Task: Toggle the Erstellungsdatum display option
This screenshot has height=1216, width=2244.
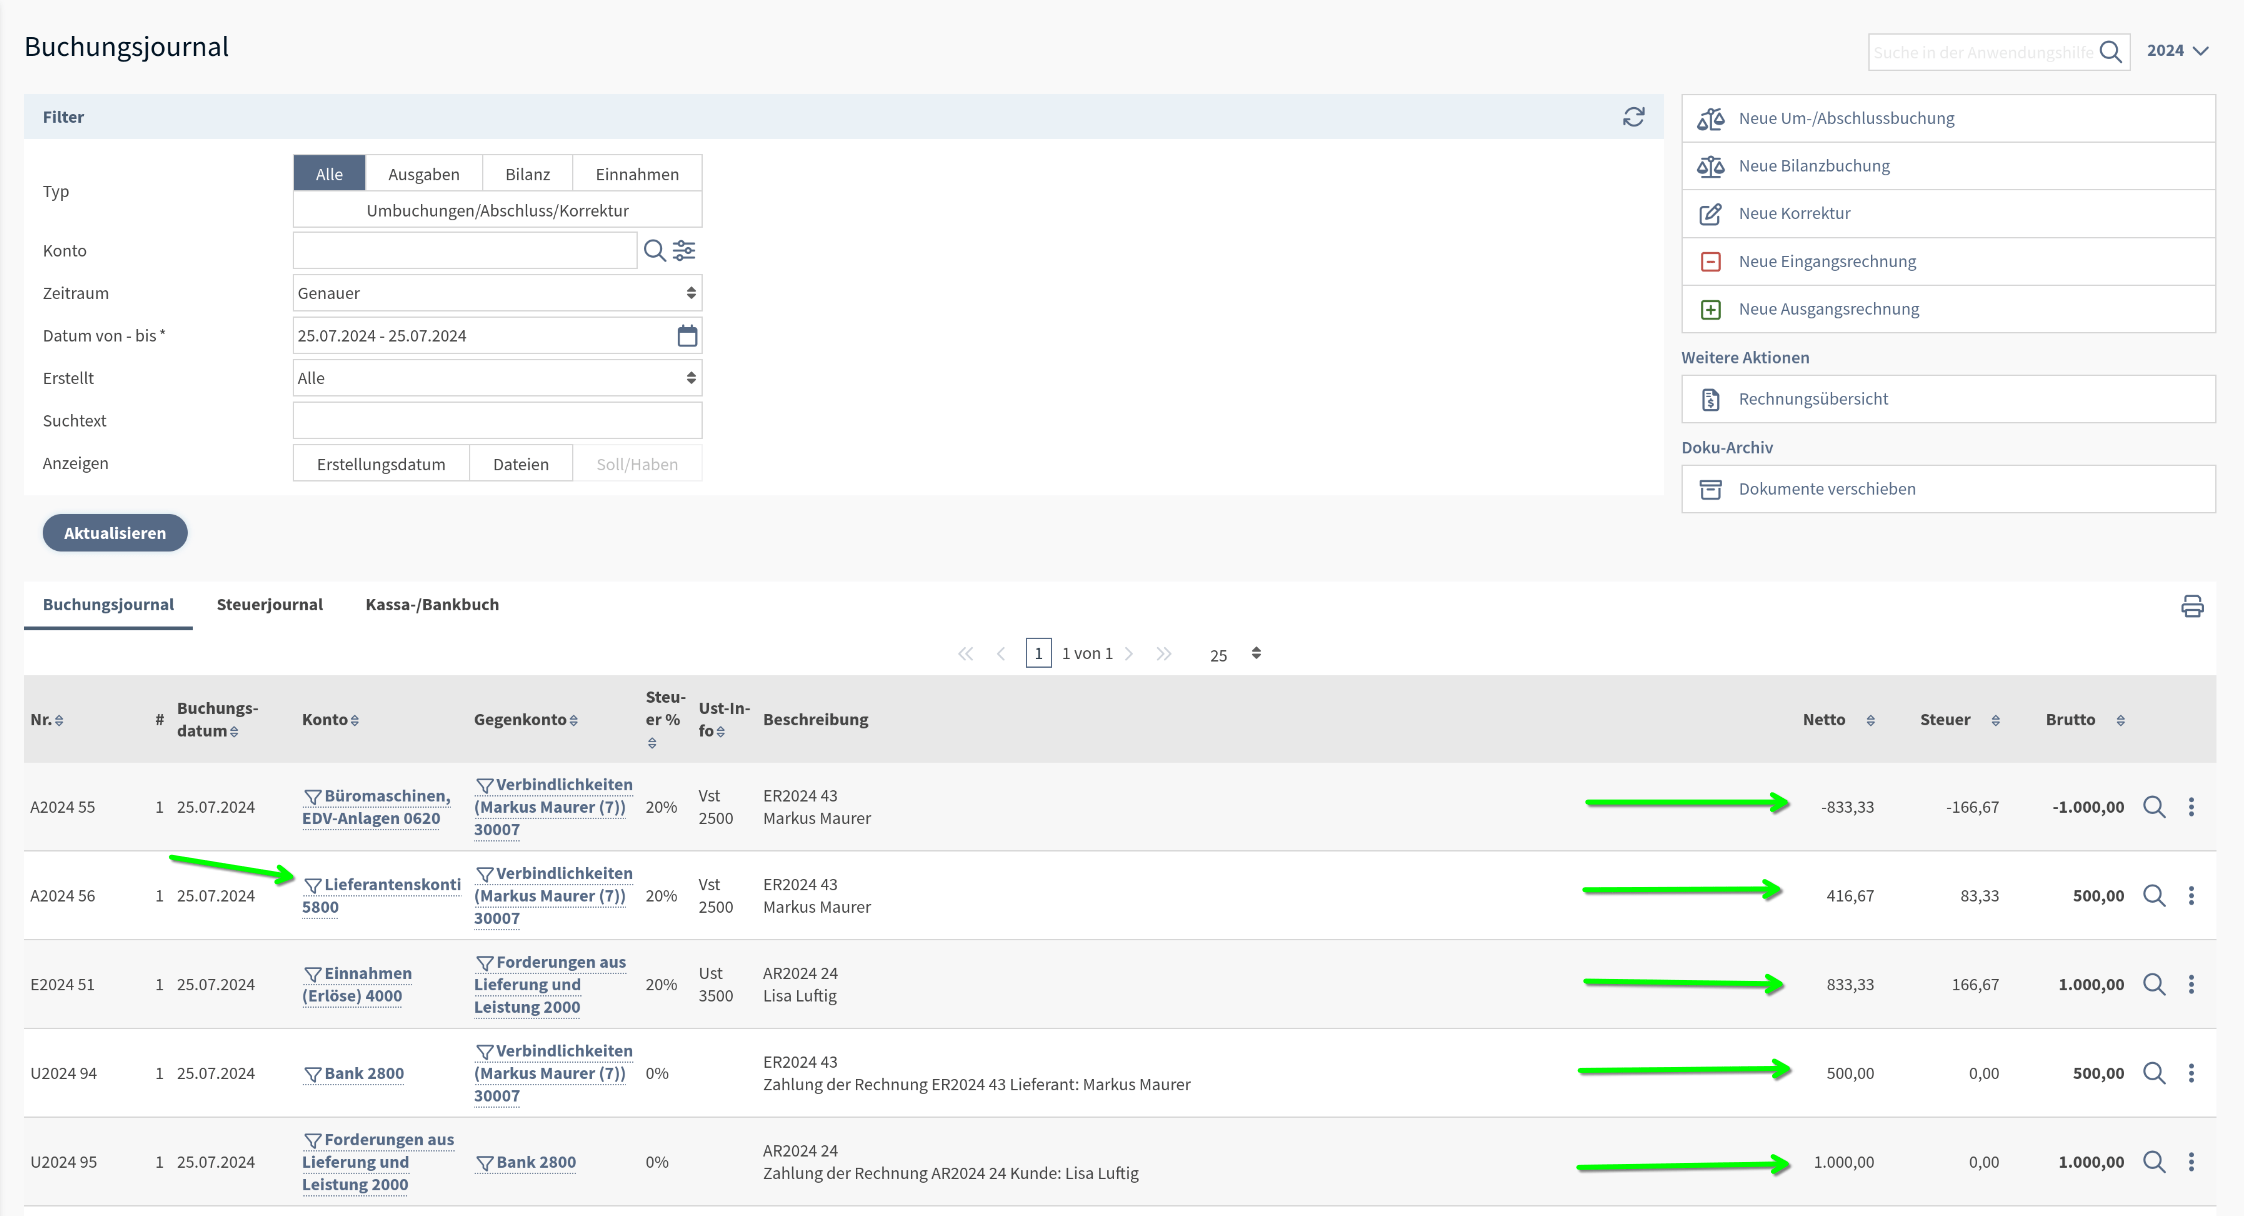Action: tap(381, 464)
